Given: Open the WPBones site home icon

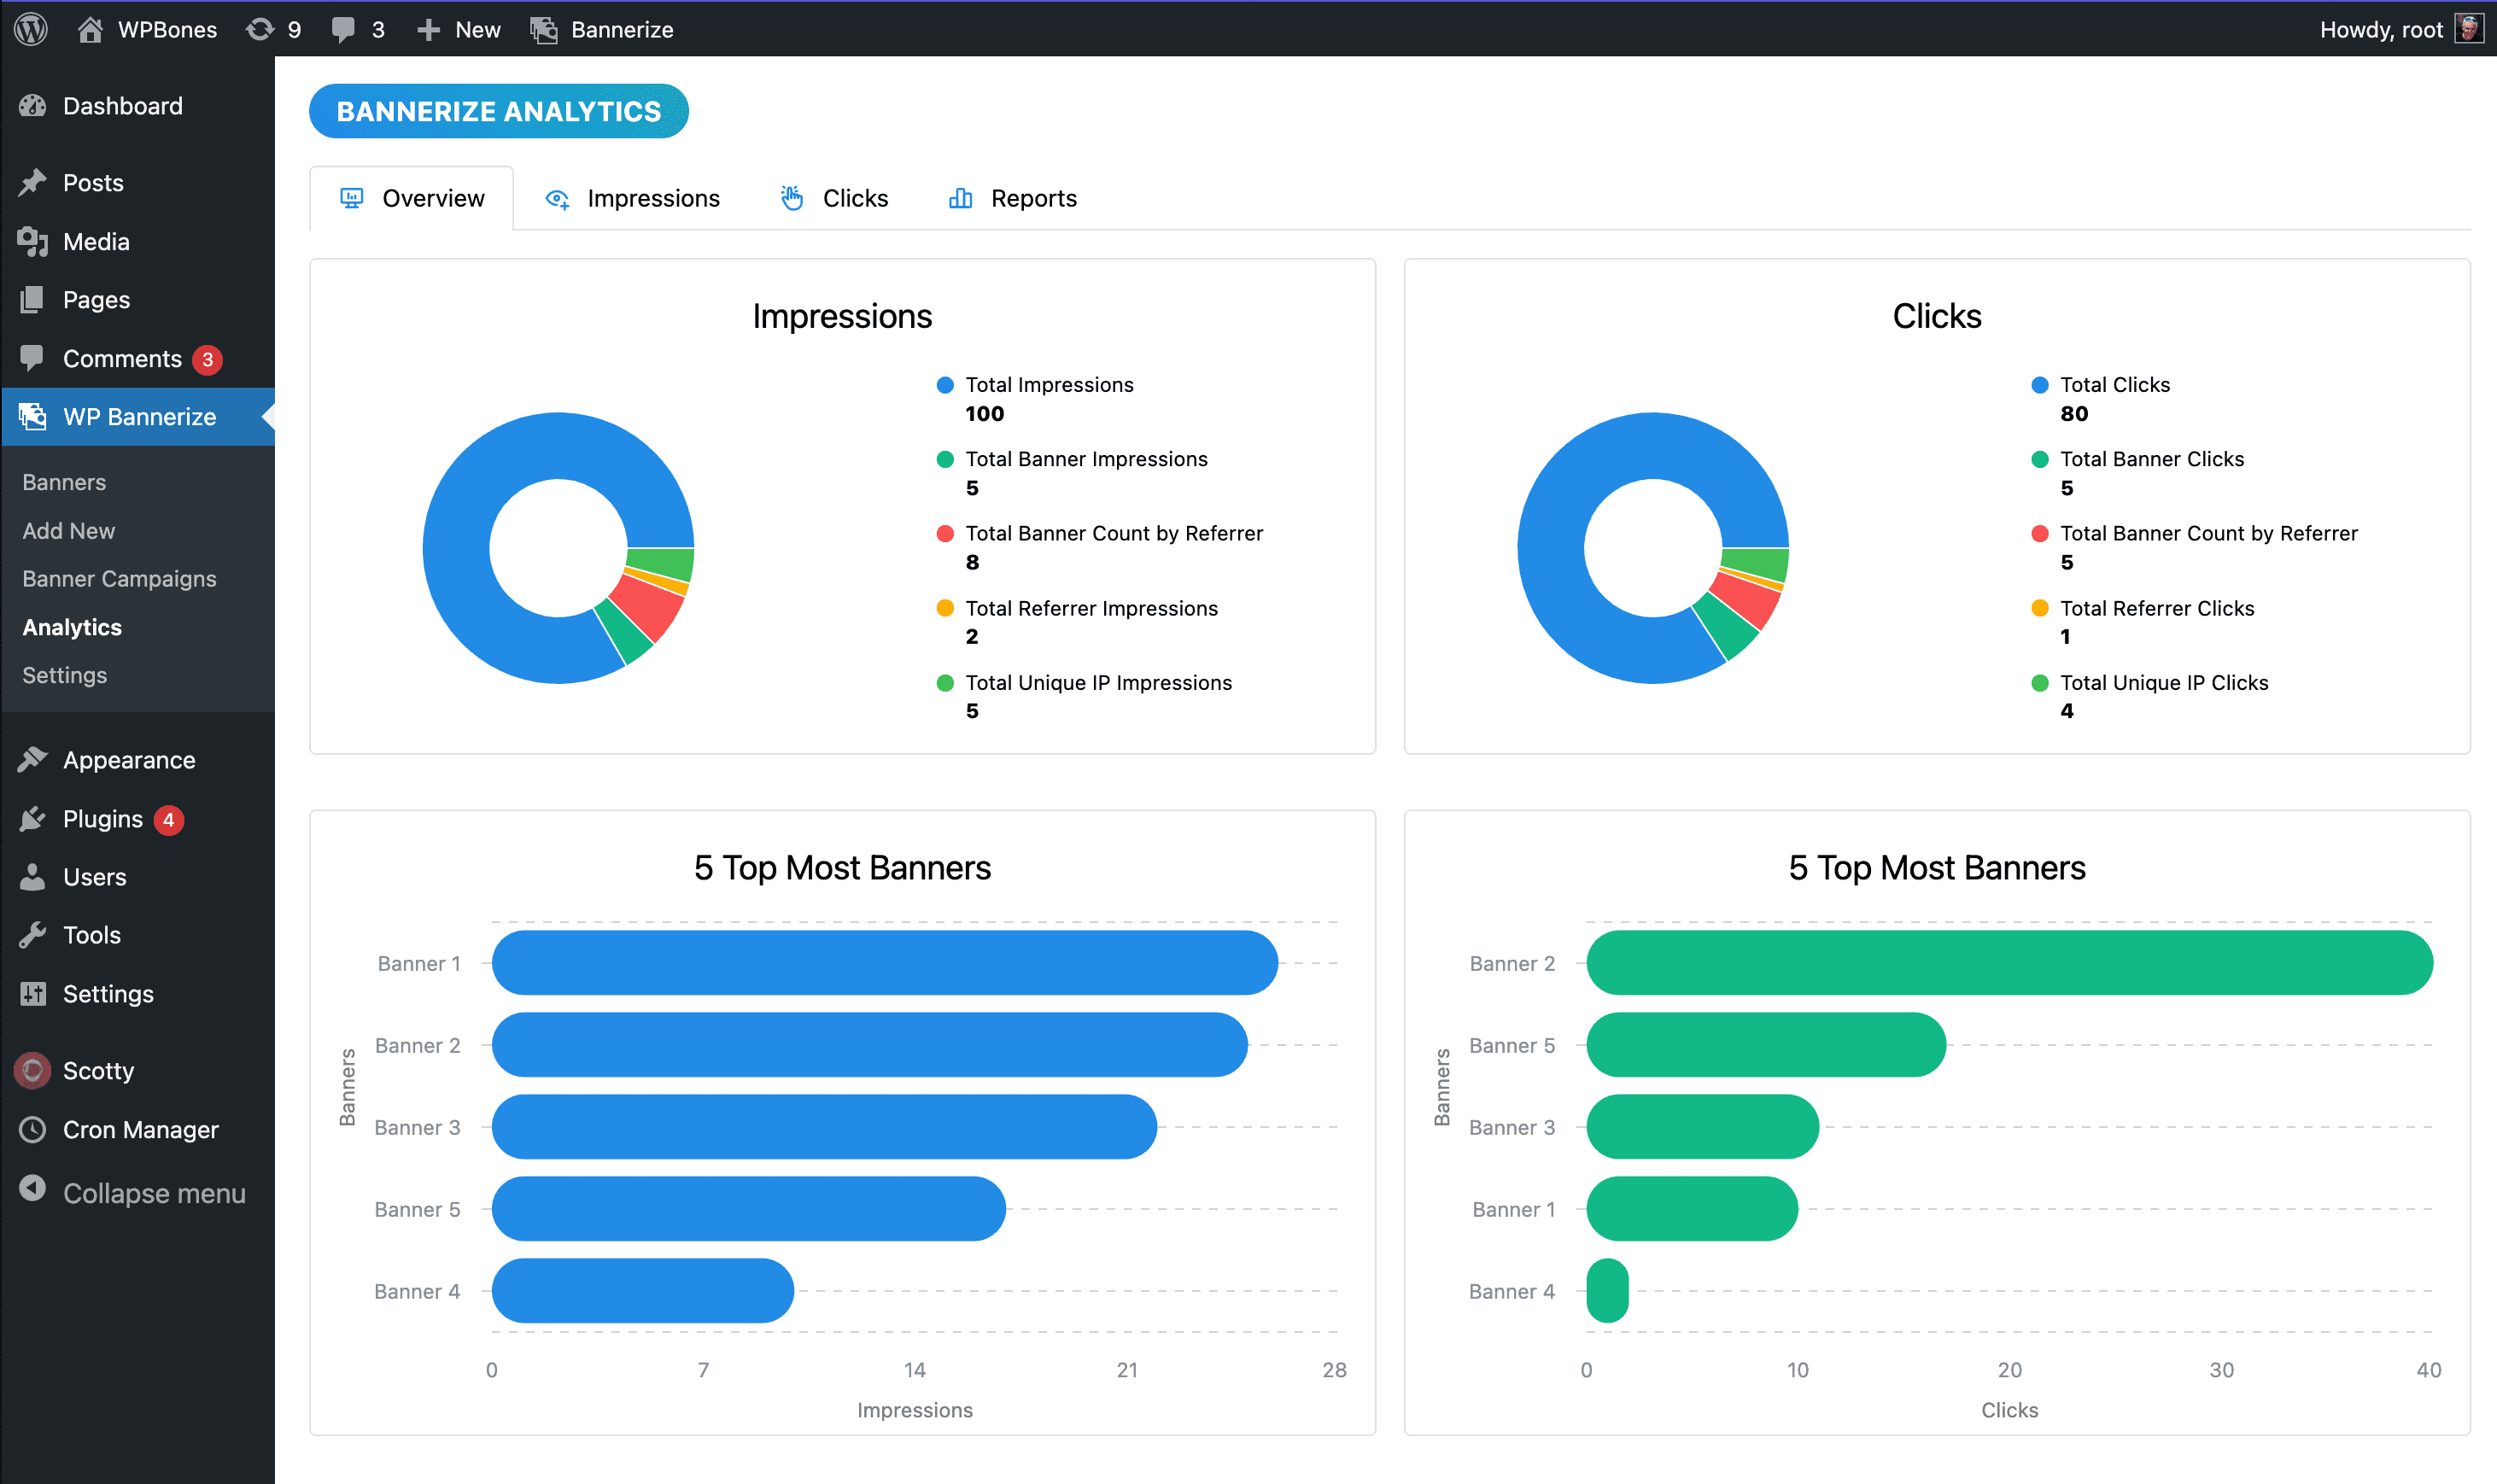Looking at the screenshot, I should [90, 29].
